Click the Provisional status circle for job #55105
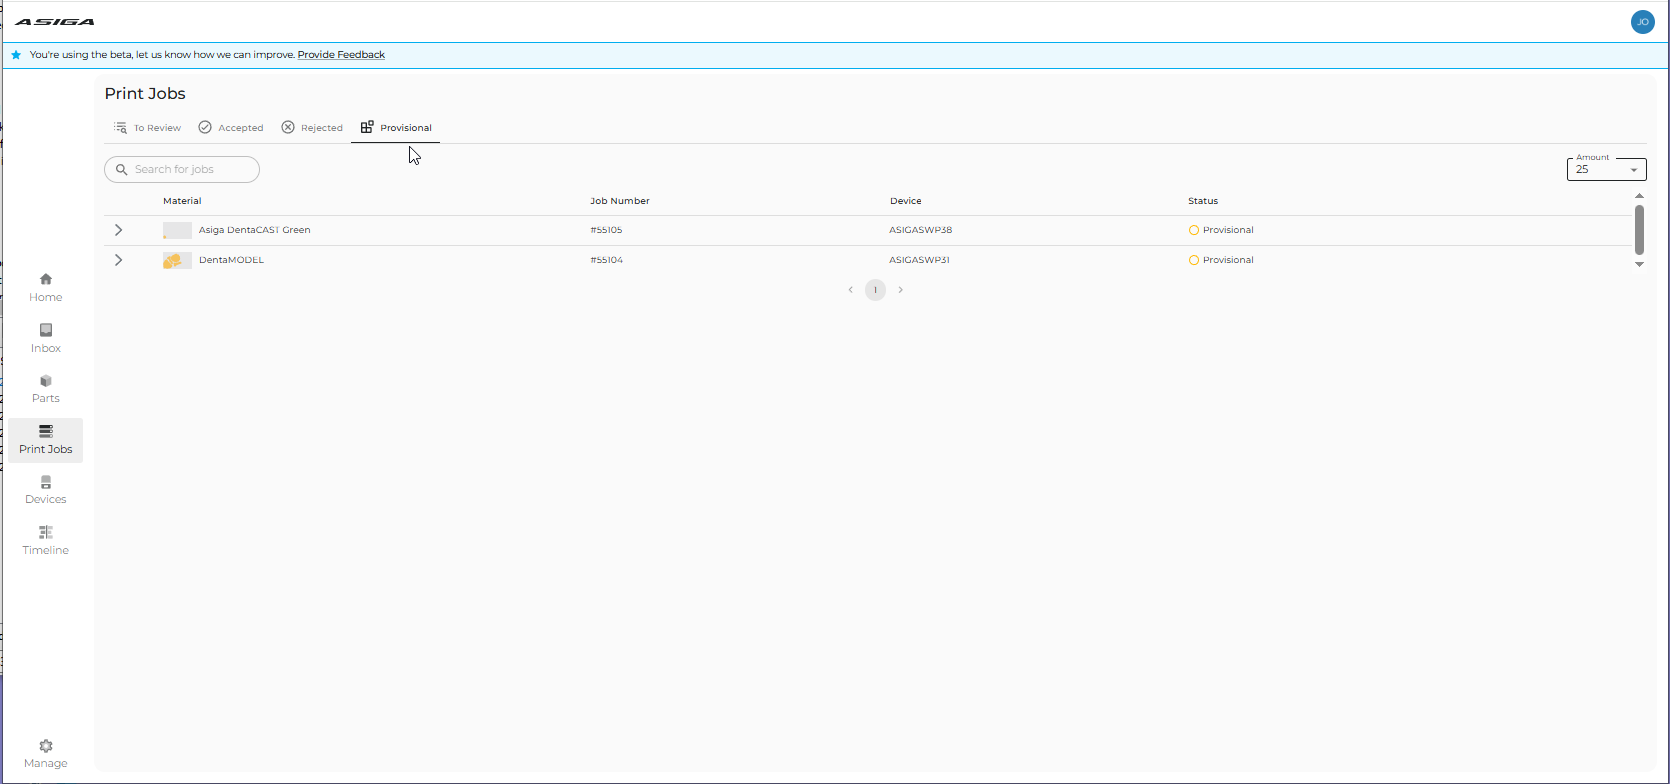Image resolution: width=1670 pixels, height=784 pixels. pyautogui.click(x=1193, y=230)
